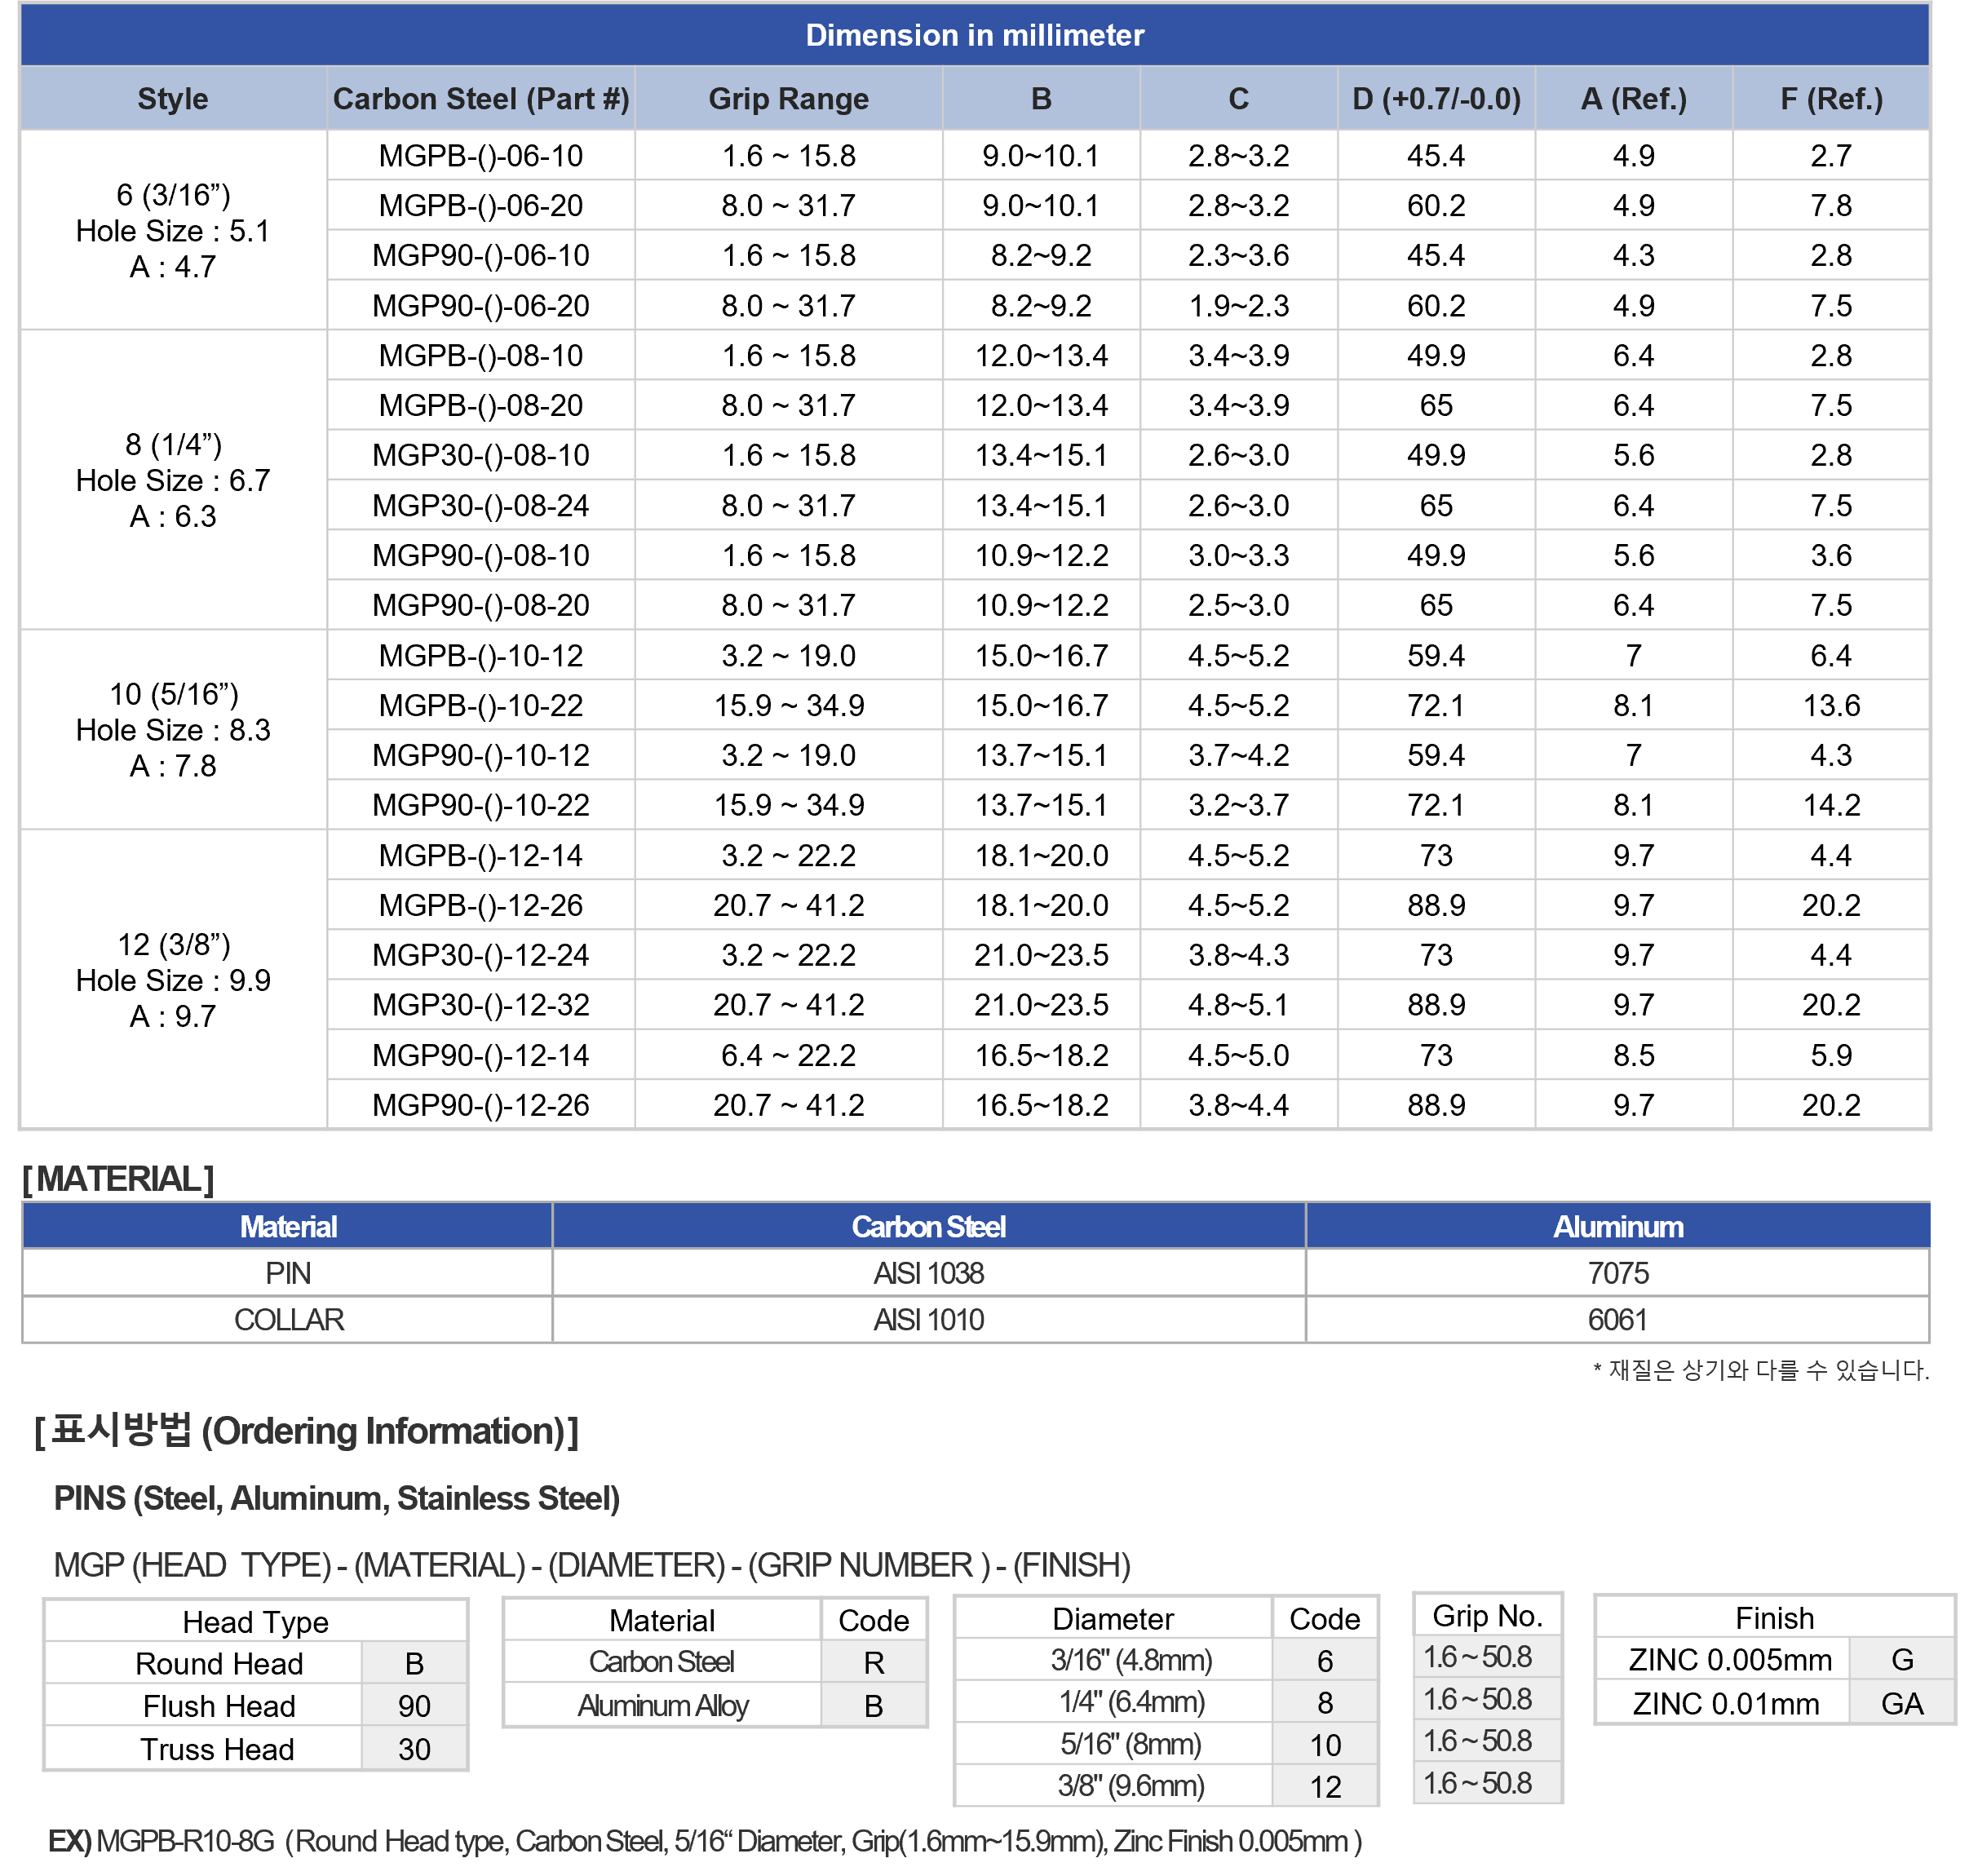Select part number MGP90-()-06-20
The width and height of the screenshot is (1969, 1876).
coord(481,306)
